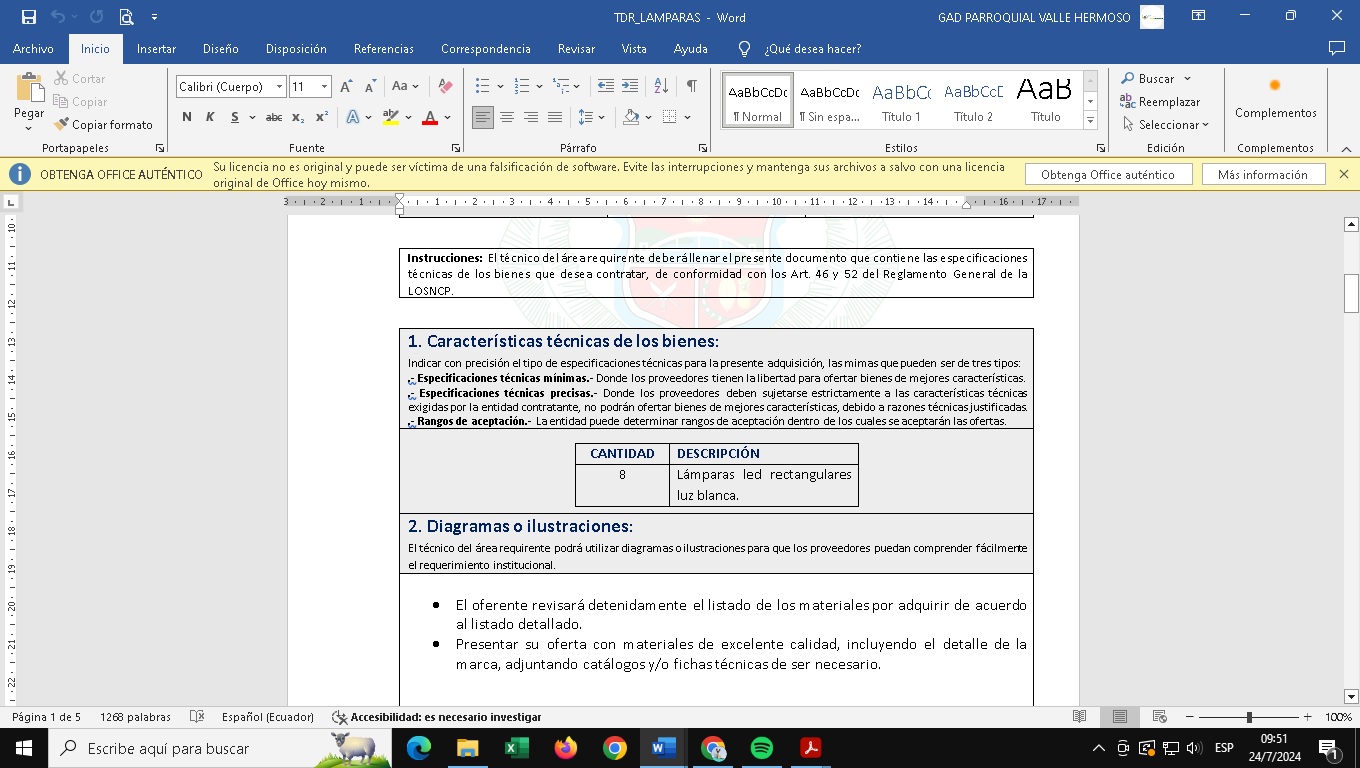
Task: Open the Insertar ribbon tab
Action: 156,49
